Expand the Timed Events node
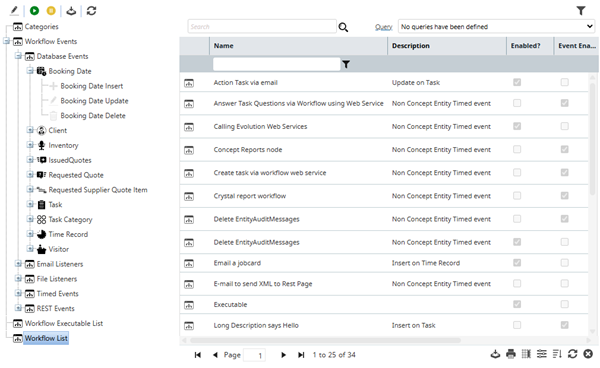 point(18,293)
